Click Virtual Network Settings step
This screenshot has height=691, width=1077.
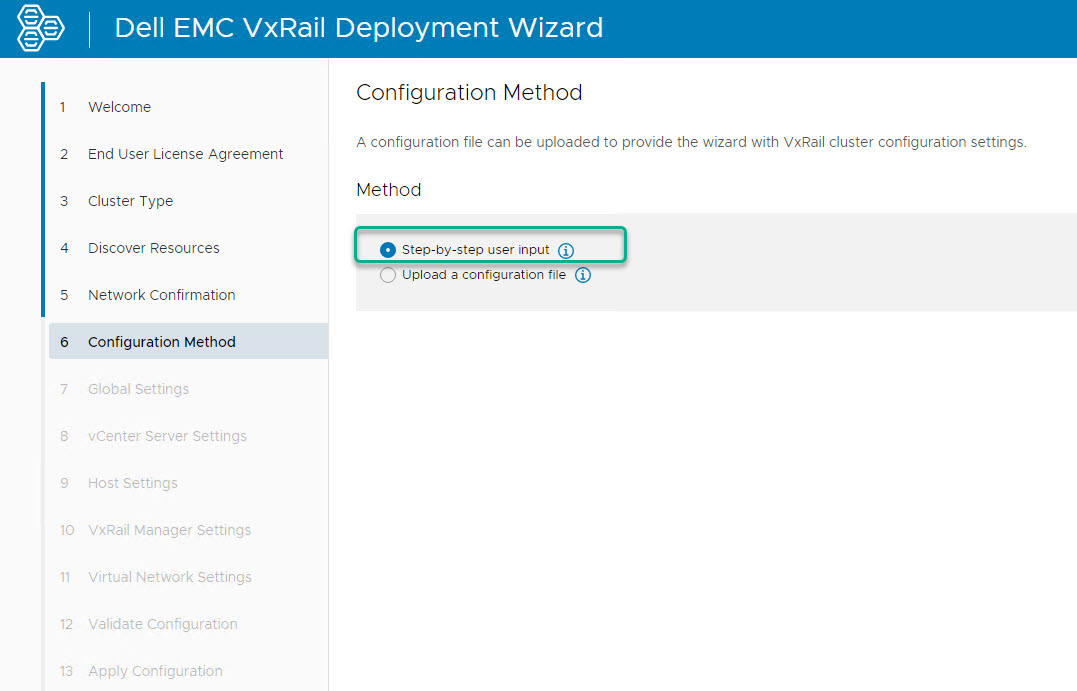point(169,577)
